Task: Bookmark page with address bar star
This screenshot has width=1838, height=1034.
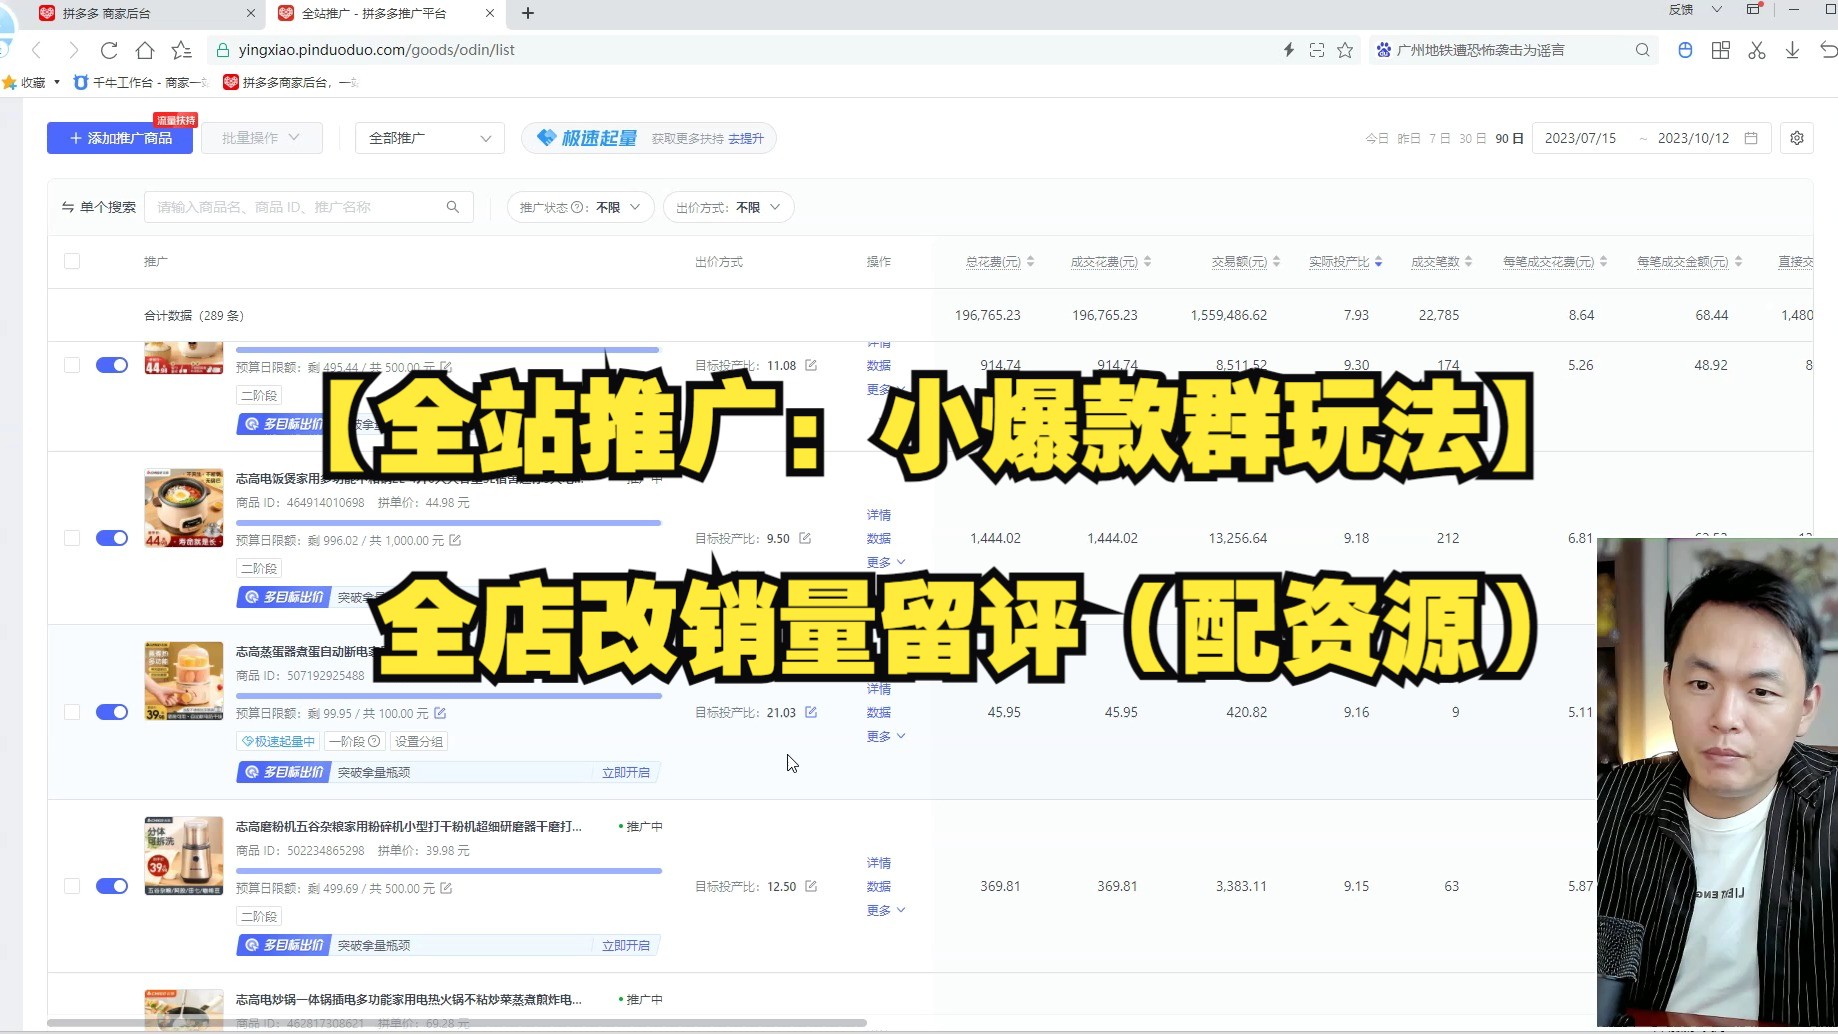Action: [1345, 50]
